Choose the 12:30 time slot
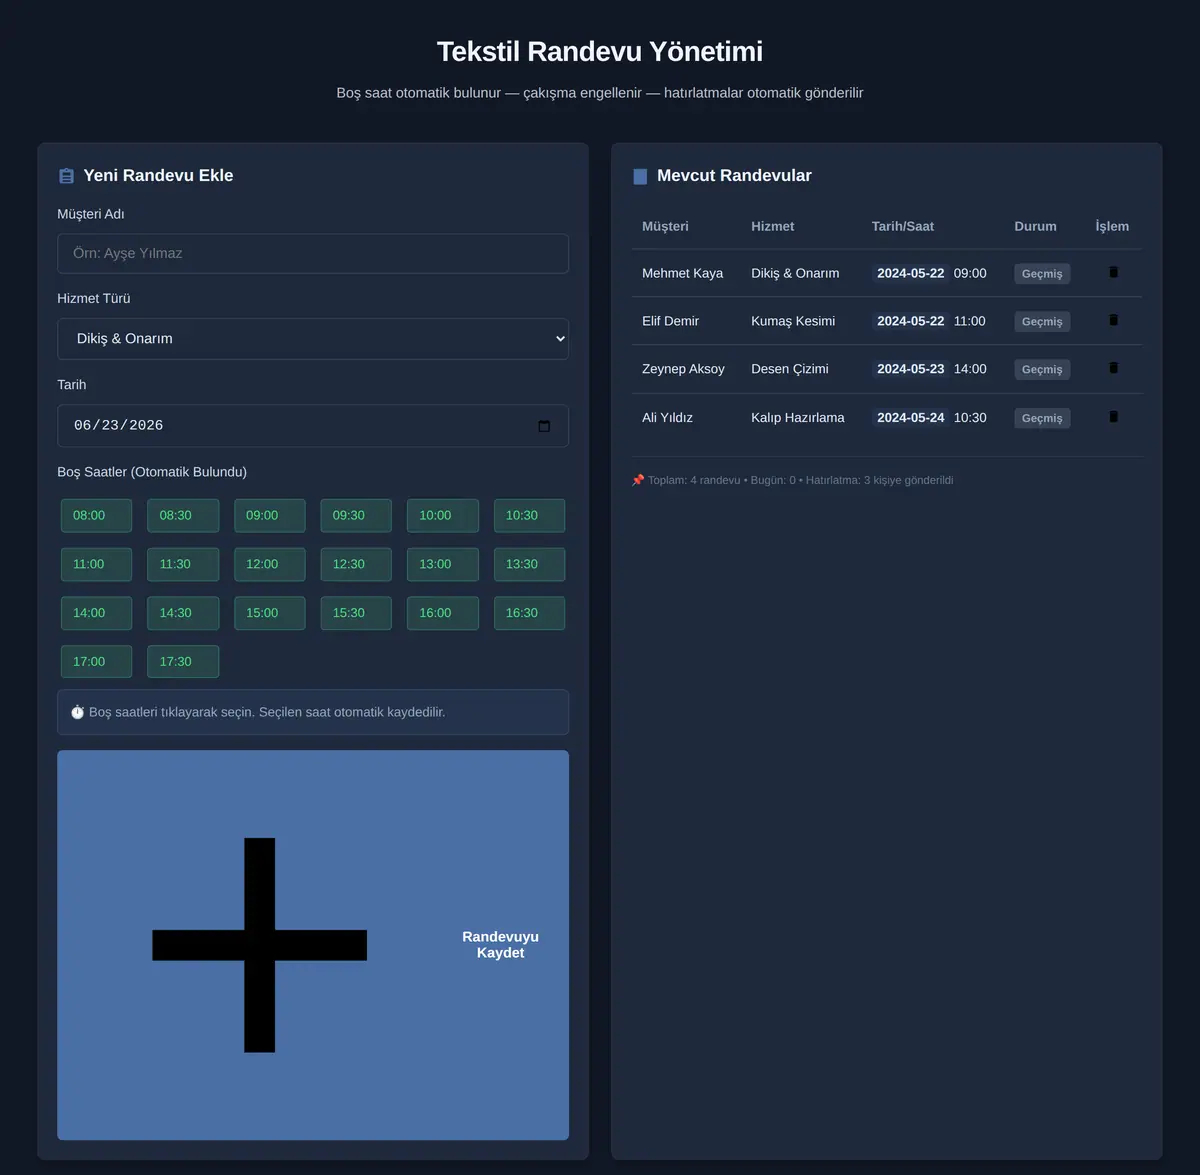The image size is (1200, 1175). (x=356, y=565)
